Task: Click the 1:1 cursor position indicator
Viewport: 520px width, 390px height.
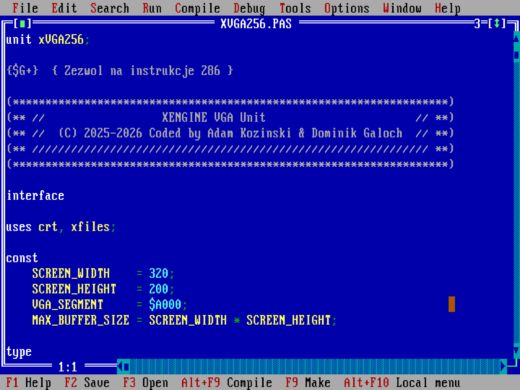Action: pos(68,367)
